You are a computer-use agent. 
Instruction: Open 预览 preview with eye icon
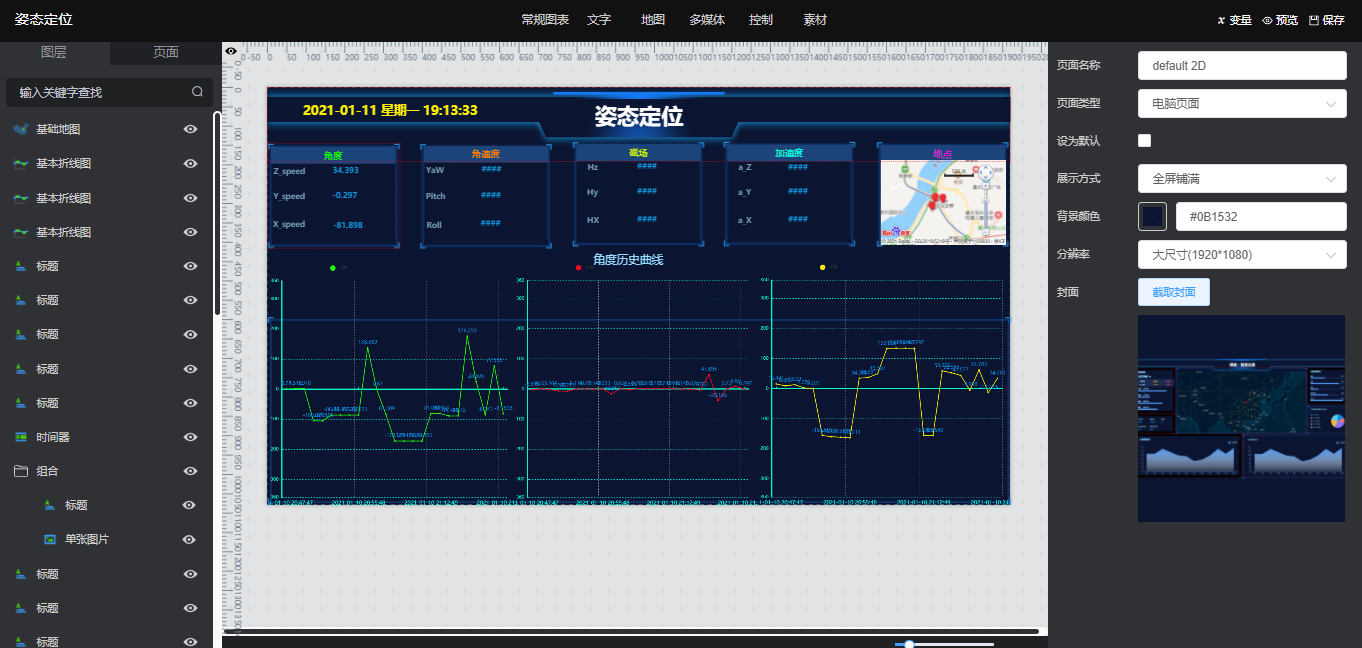[x=1280, y=20]
